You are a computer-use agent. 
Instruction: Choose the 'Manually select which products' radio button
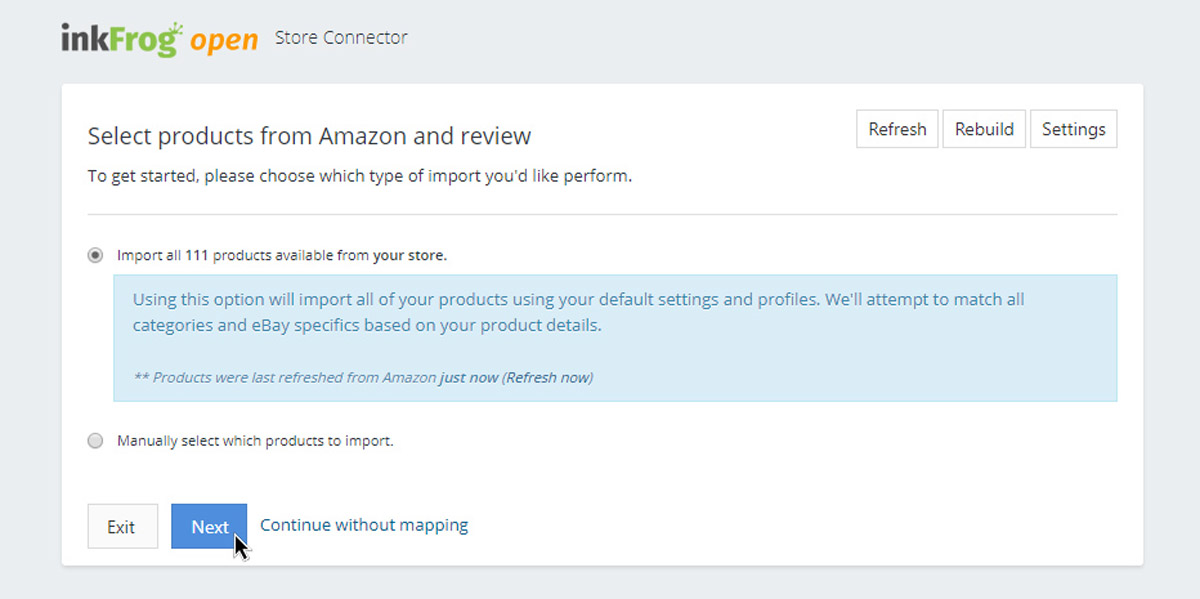[96, 441]
